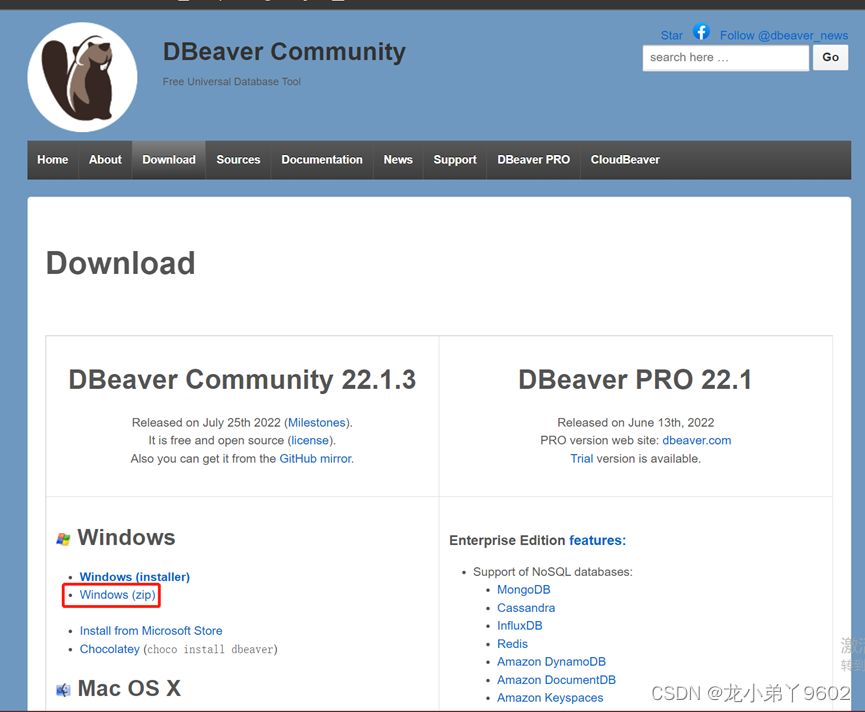Viewport: 865px width, 712px height.
Task: Open the Milestones link
Action: 317,423
